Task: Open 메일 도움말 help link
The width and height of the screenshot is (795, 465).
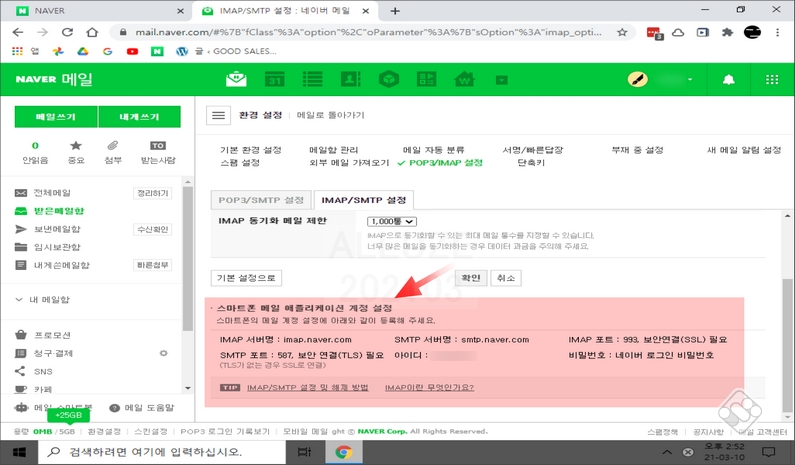Action: tap(150, 408)
